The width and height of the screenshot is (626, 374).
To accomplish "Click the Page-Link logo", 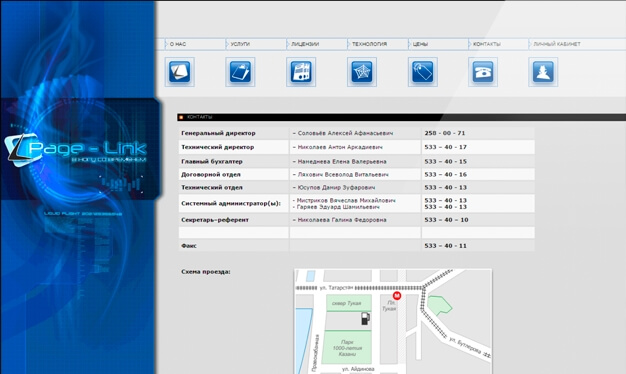I will tap(76, 150).
